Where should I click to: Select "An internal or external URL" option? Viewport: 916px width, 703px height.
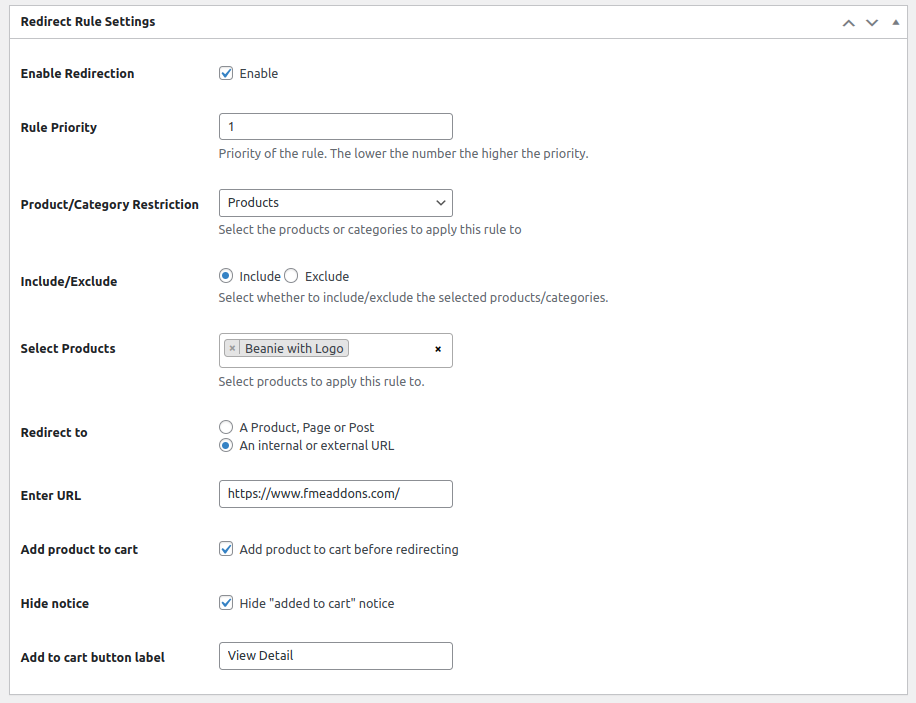[226, 445]
